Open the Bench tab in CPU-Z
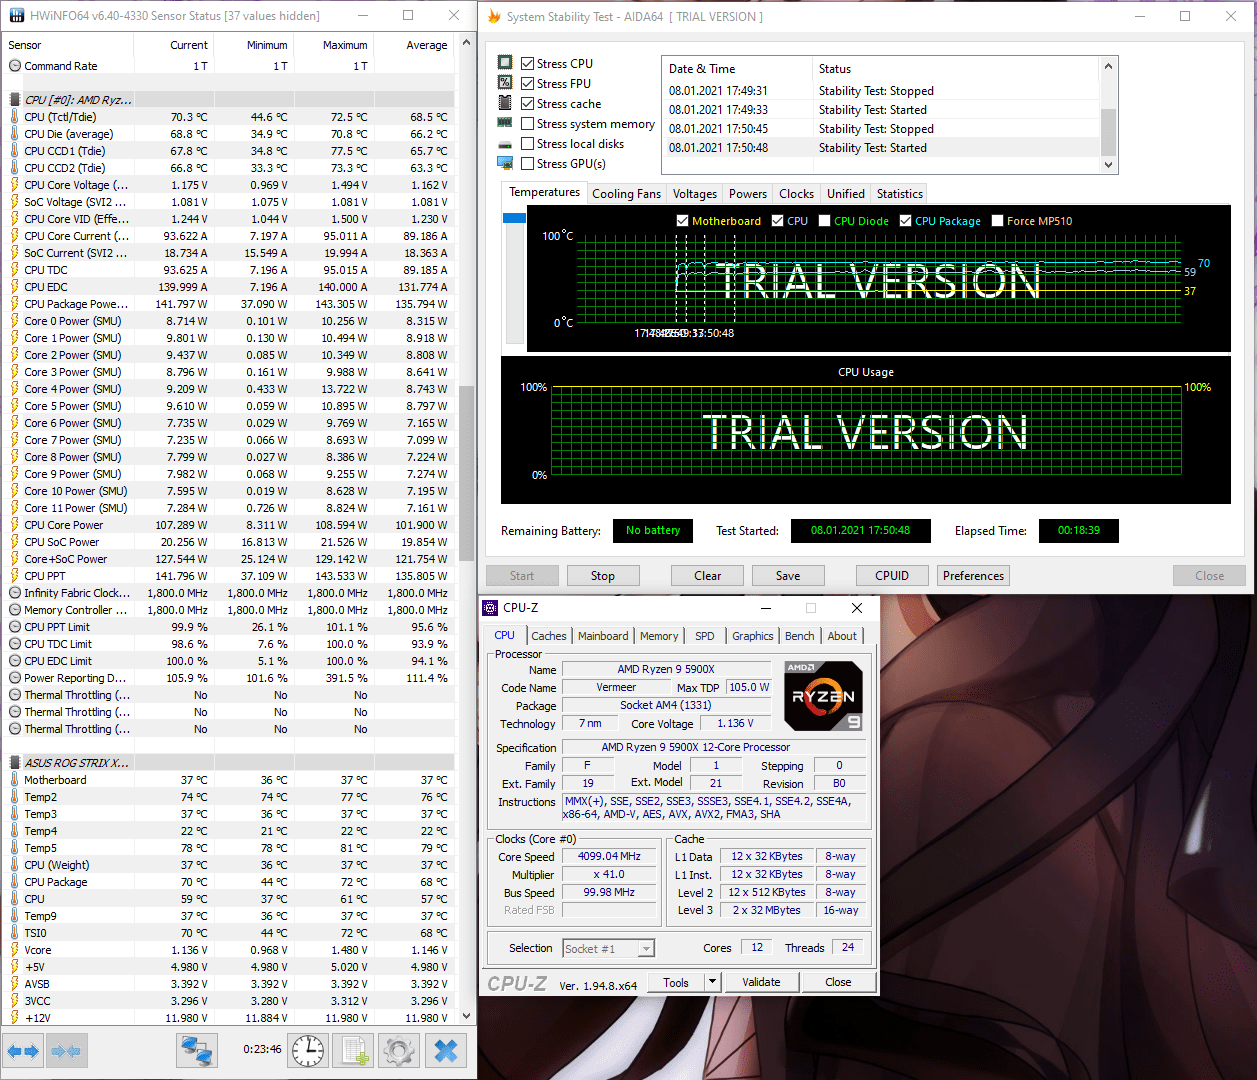The height and width of the screenshot is (1080, 1257). tap(799, 636)
